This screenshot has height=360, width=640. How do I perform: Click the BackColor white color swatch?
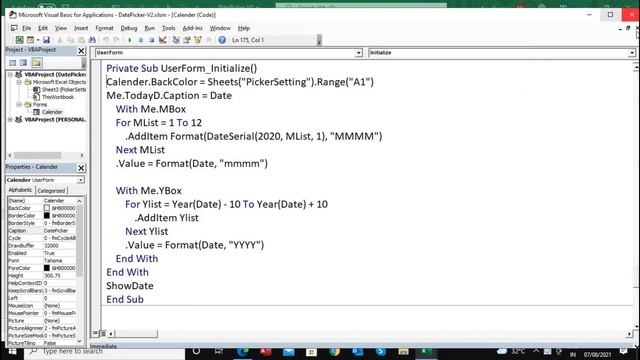click(47, 208)
